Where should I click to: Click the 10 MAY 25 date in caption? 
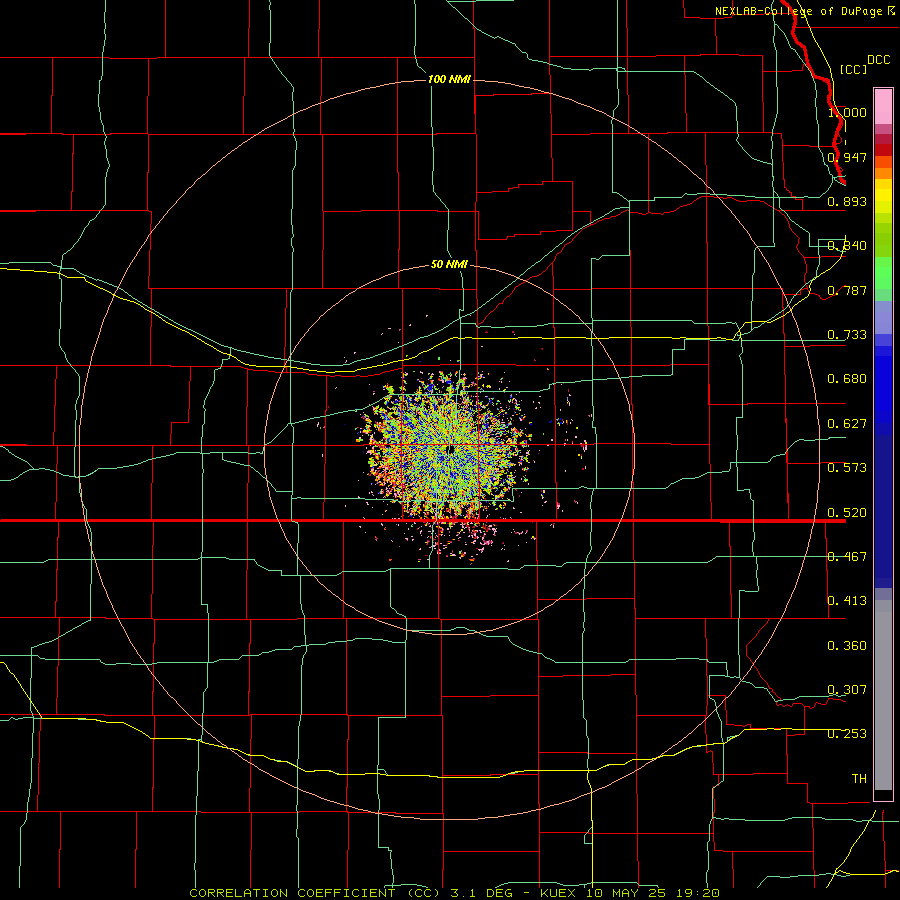click(626, 893)
